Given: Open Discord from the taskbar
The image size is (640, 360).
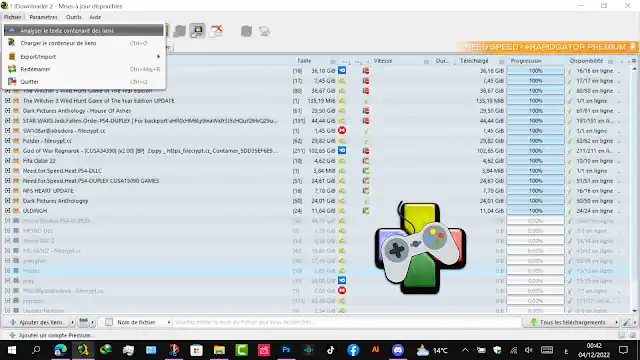Looking at the screenshot, I should 398,350.
